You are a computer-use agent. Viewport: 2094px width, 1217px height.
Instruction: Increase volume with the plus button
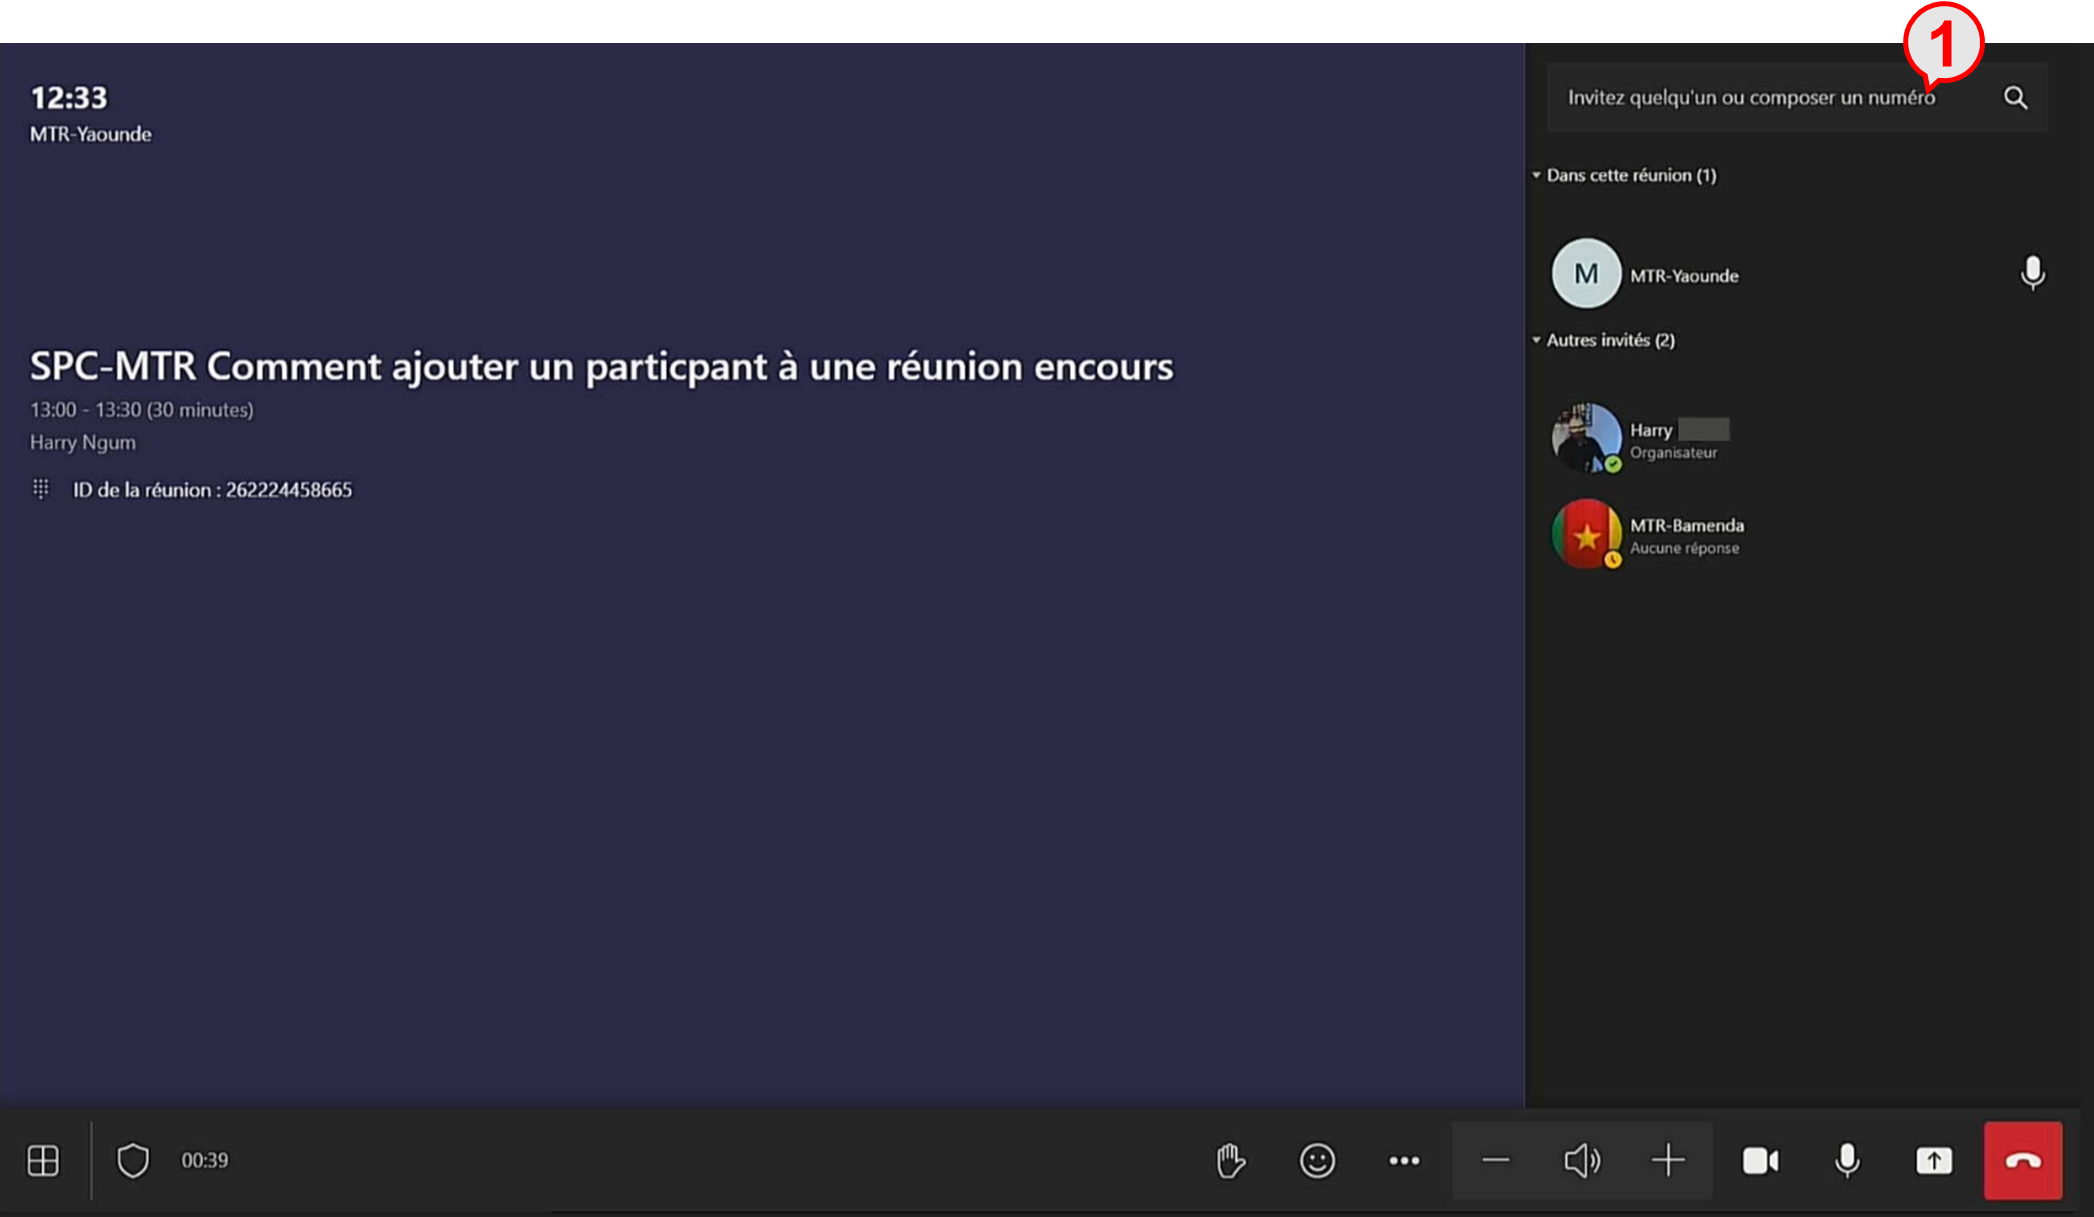pyautogui.click(x=1668, y=1160)
